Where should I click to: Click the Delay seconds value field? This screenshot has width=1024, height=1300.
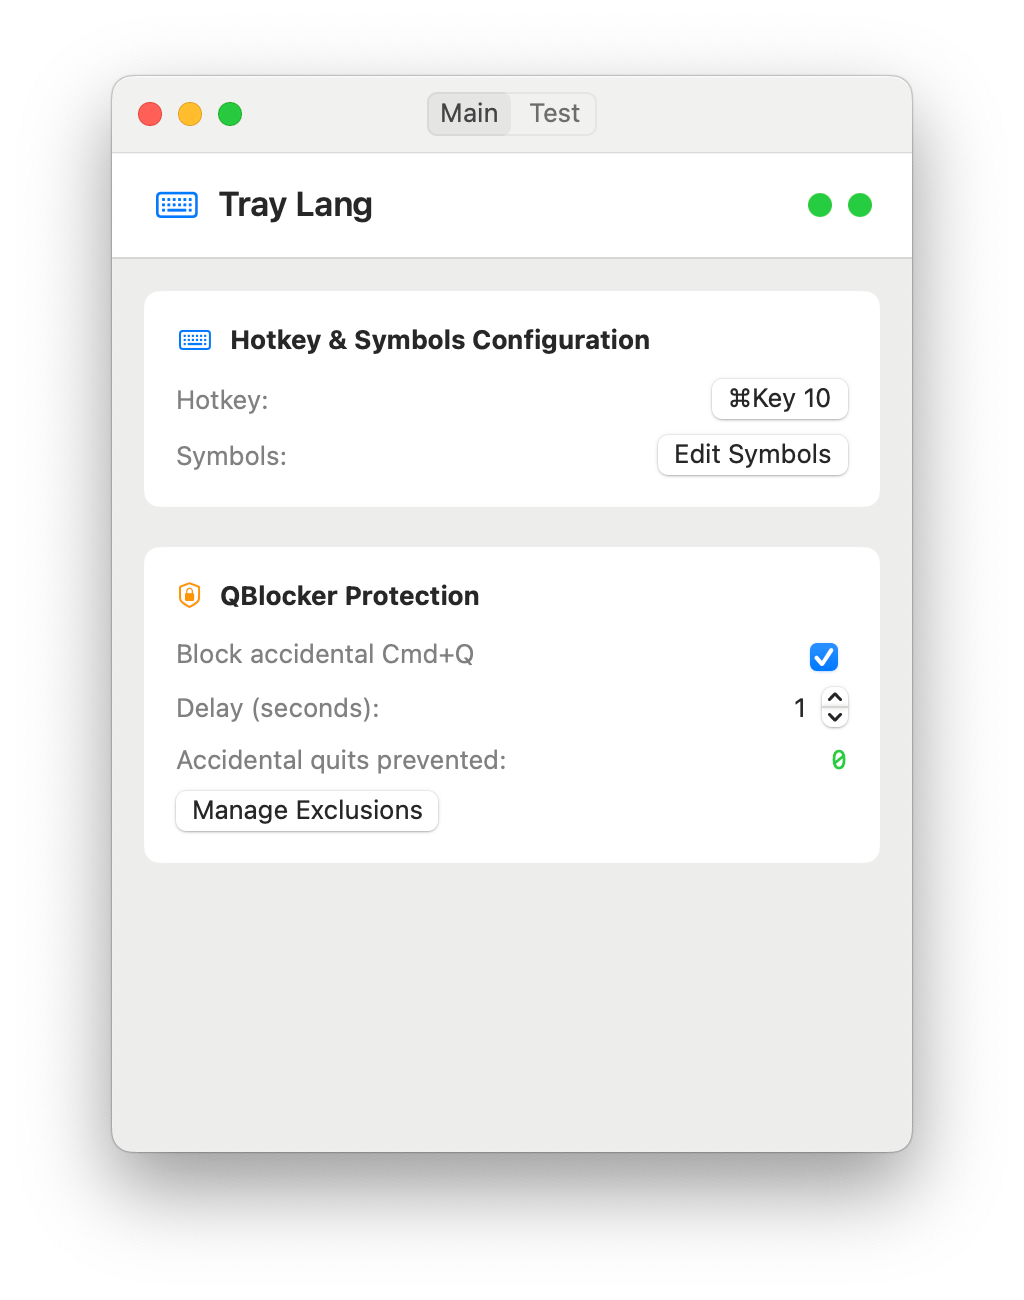(x=800, y=708)
